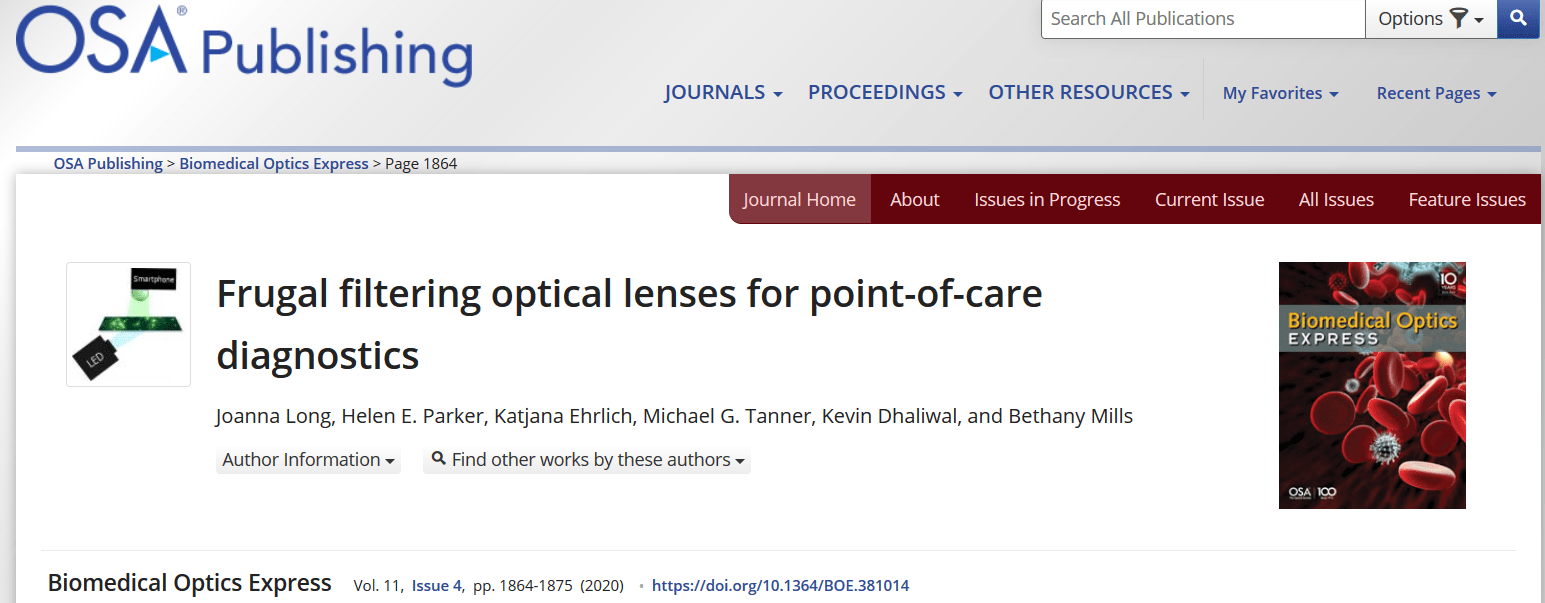Open the search Options filter dropdown
Screen dimensions: 1545x603
coord(1430,19)
